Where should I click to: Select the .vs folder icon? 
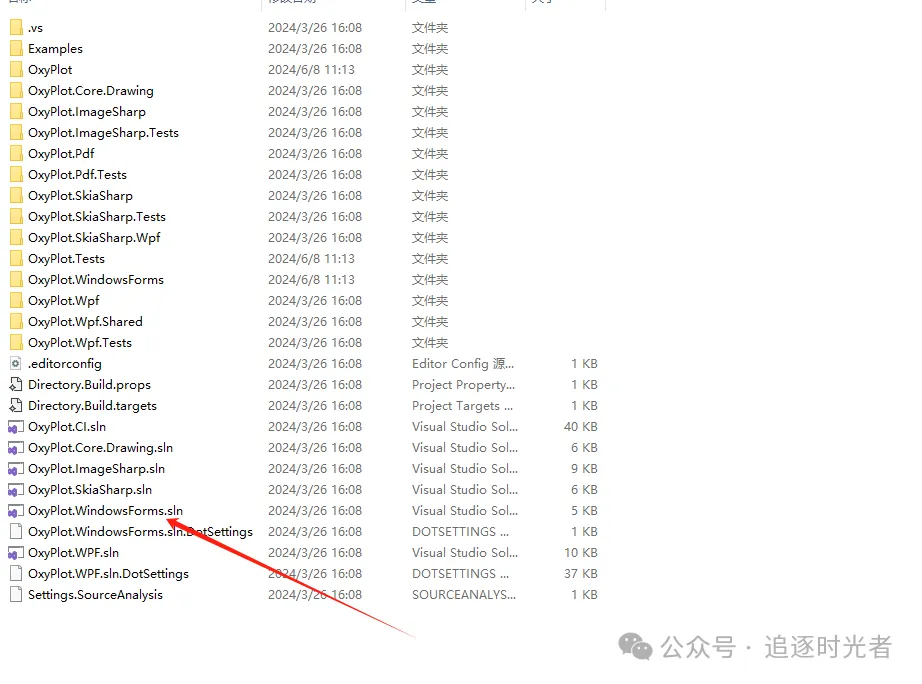click(16, 28)
